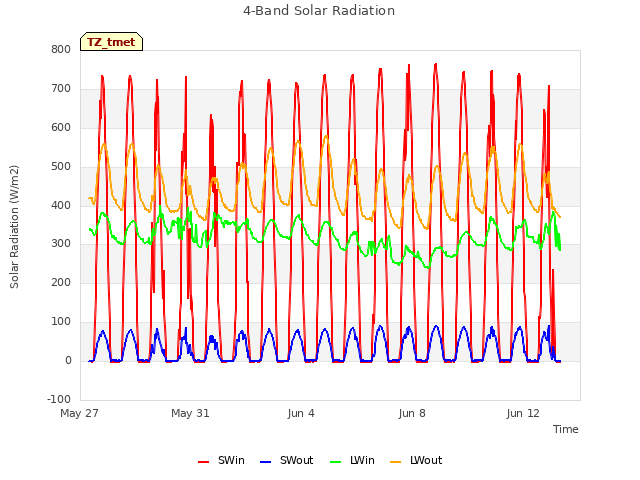Click the orange LWout legend swatch

pyautogui.click(x=396, y=462)
